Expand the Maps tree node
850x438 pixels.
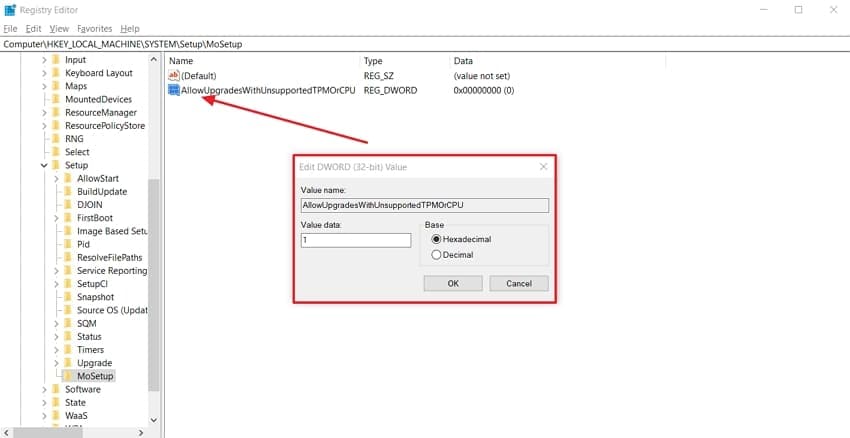44,86
